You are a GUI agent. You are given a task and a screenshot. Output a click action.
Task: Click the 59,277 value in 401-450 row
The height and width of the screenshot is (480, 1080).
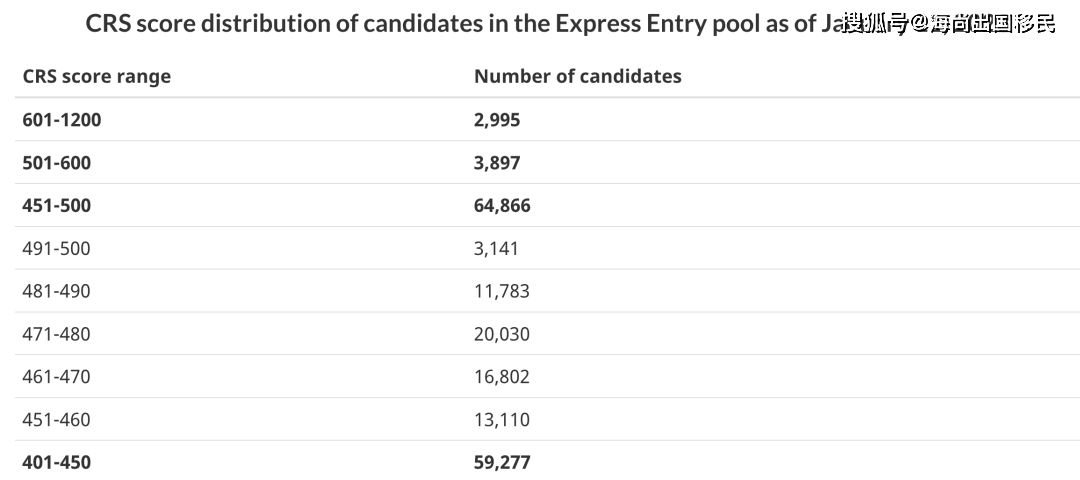pos(502,462)
